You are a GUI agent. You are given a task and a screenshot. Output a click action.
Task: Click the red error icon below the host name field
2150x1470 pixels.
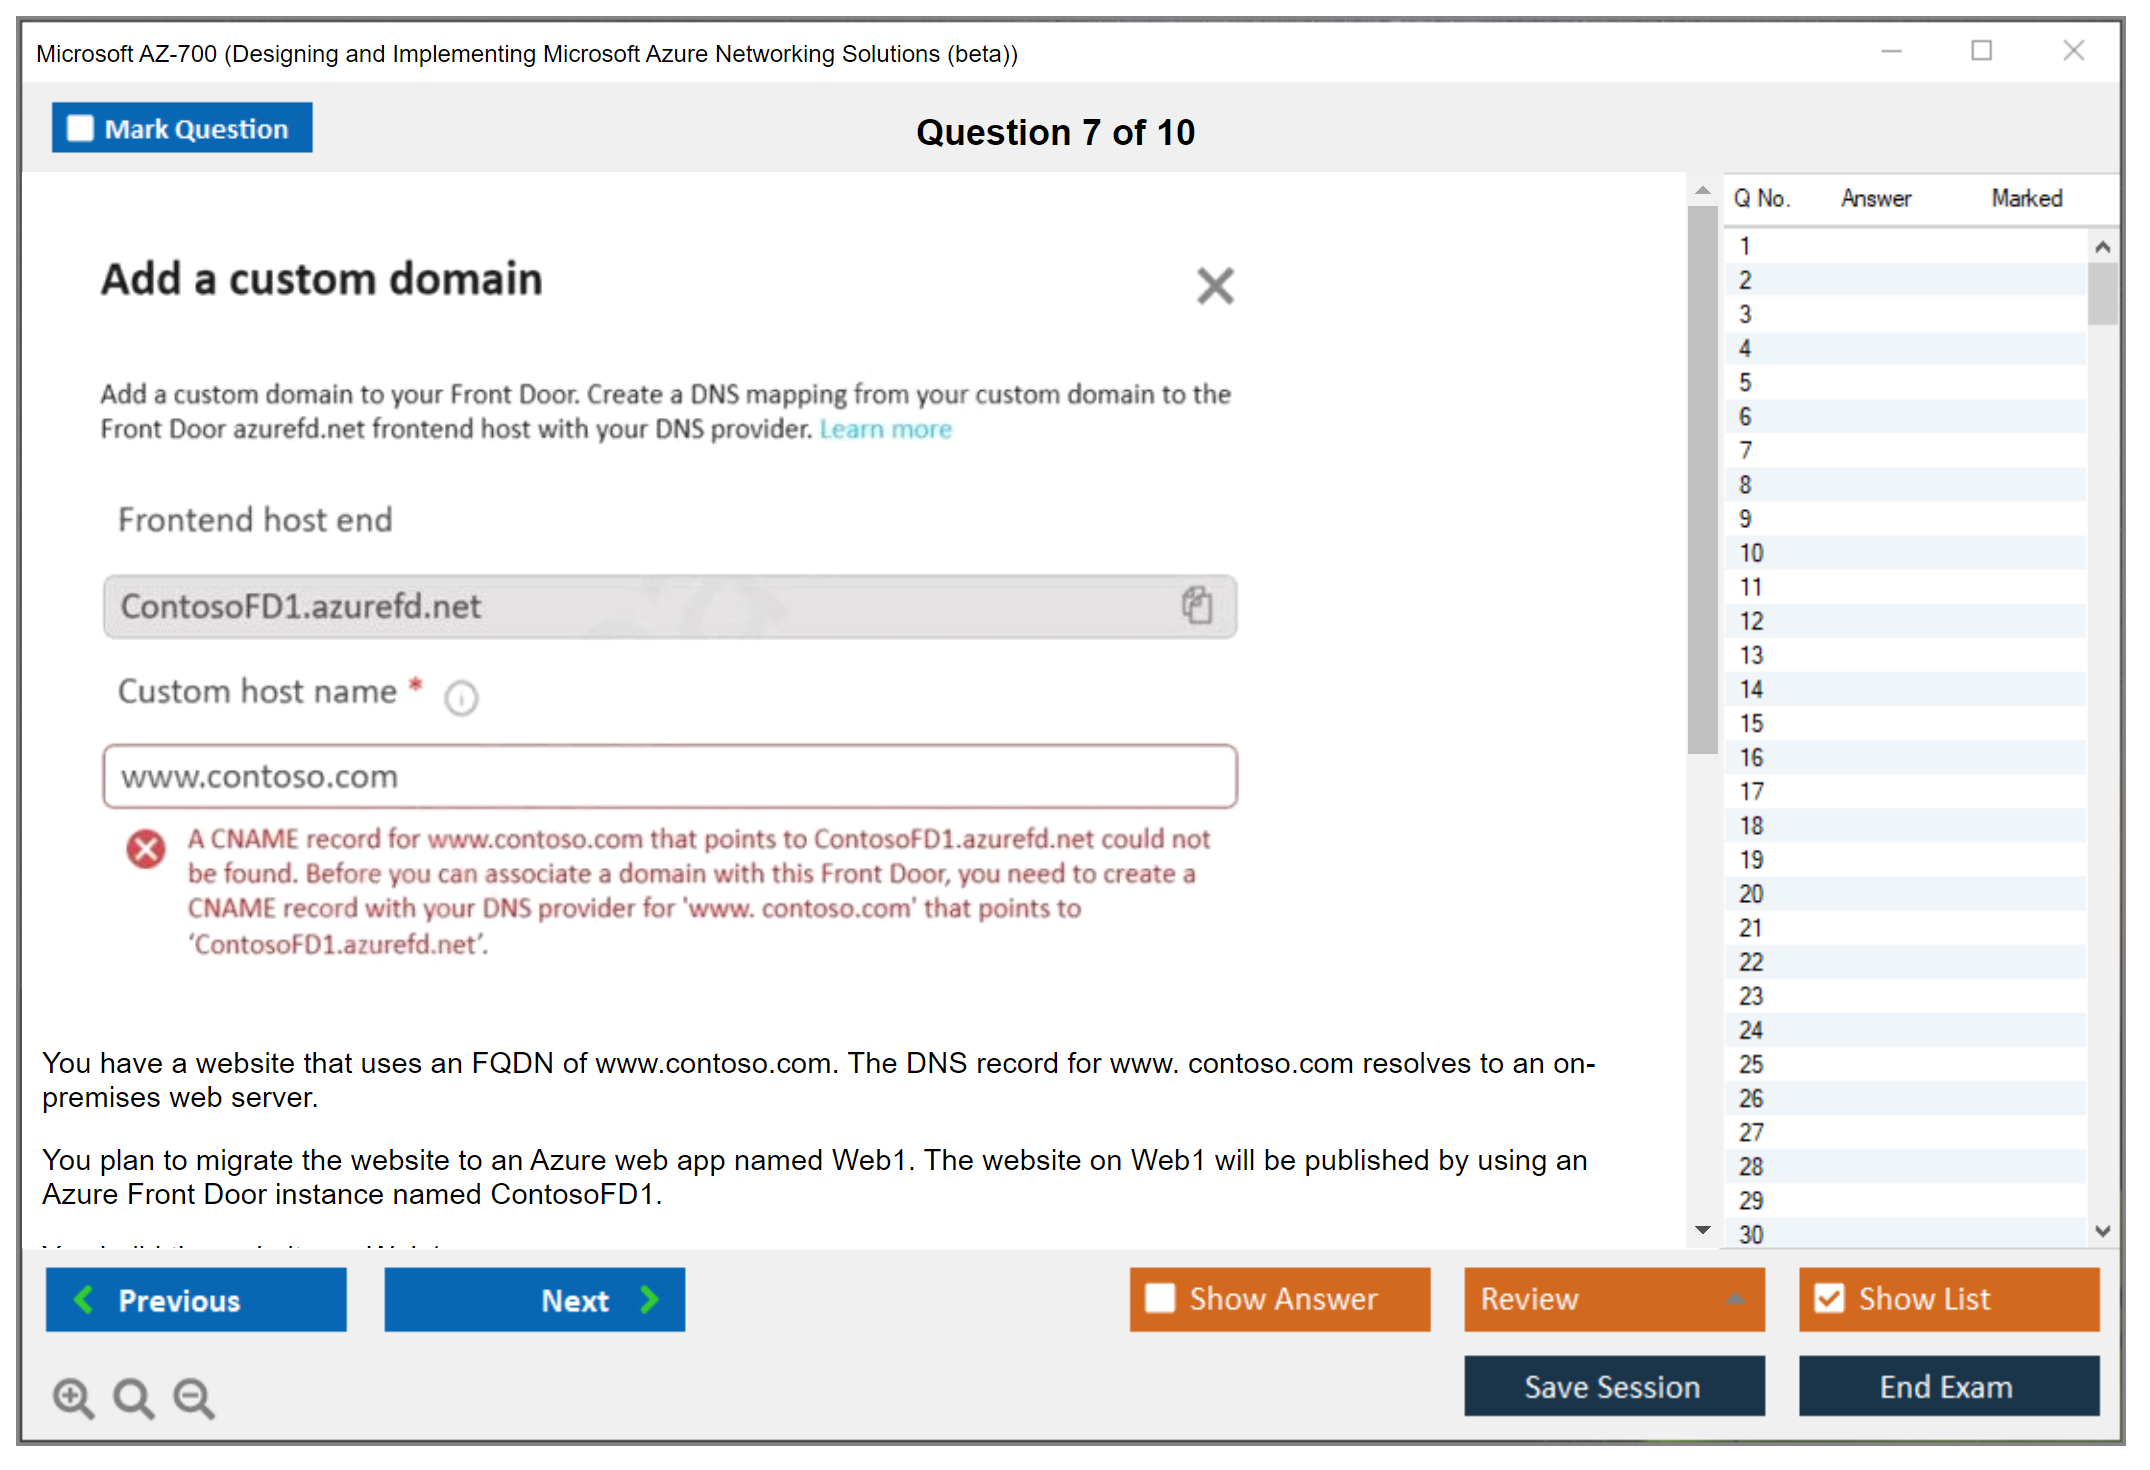(146, 849)
